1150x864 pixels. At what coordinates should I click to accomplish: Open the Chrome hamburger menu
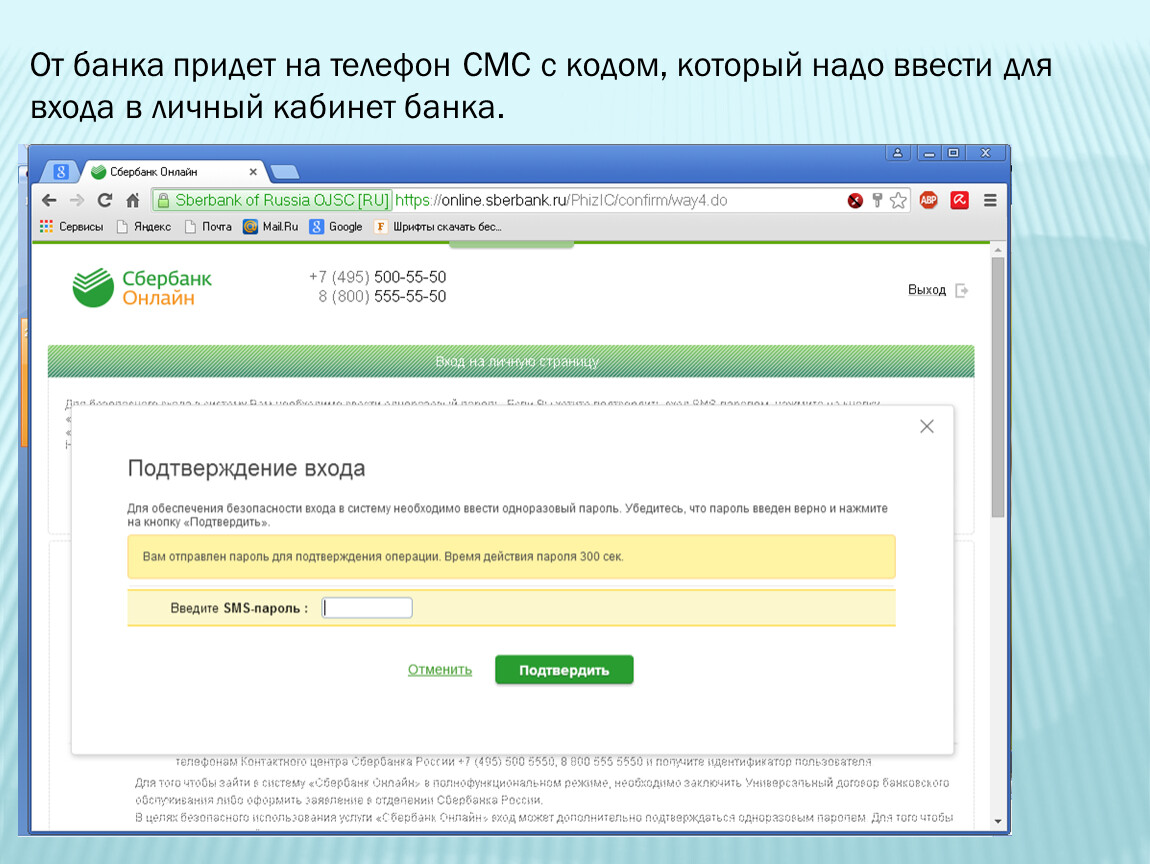pos(990,200)
